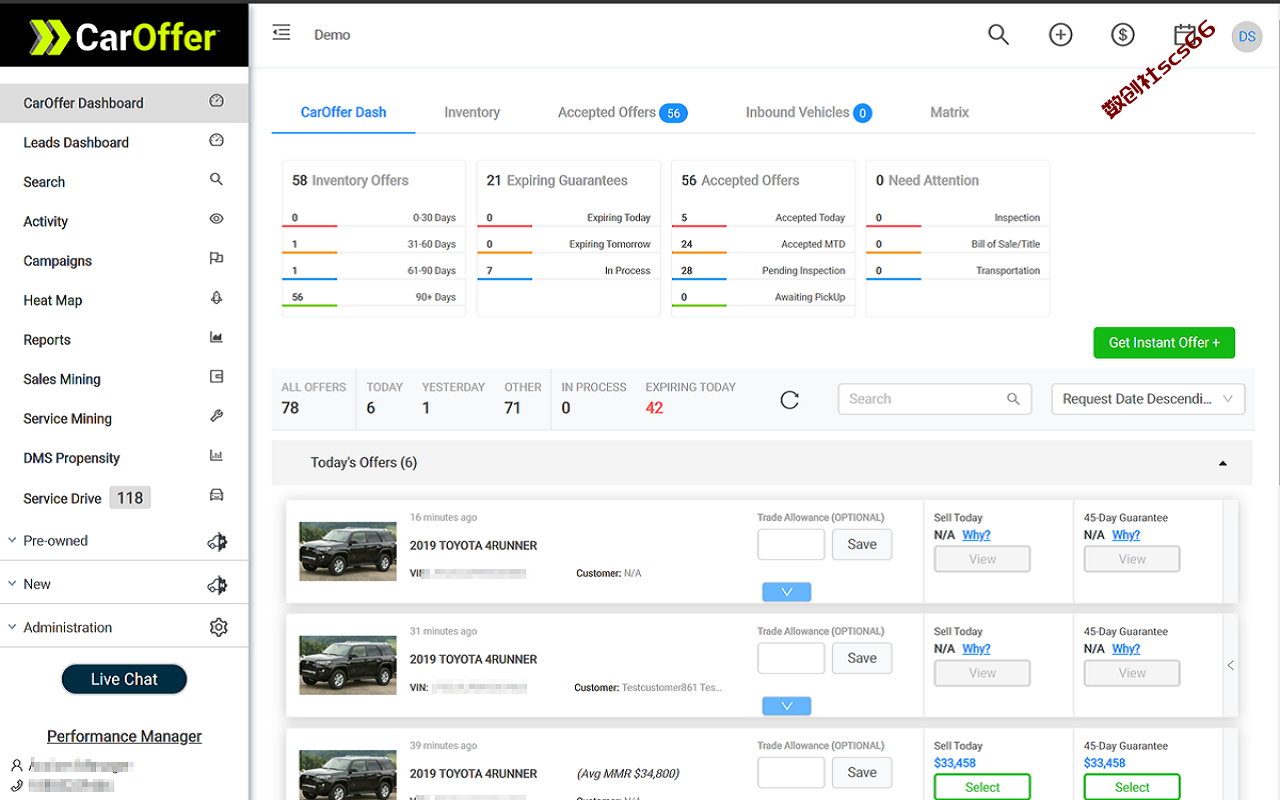
Task: Click the car-gear icon beside Pre-owned
Action: (217, 541)
